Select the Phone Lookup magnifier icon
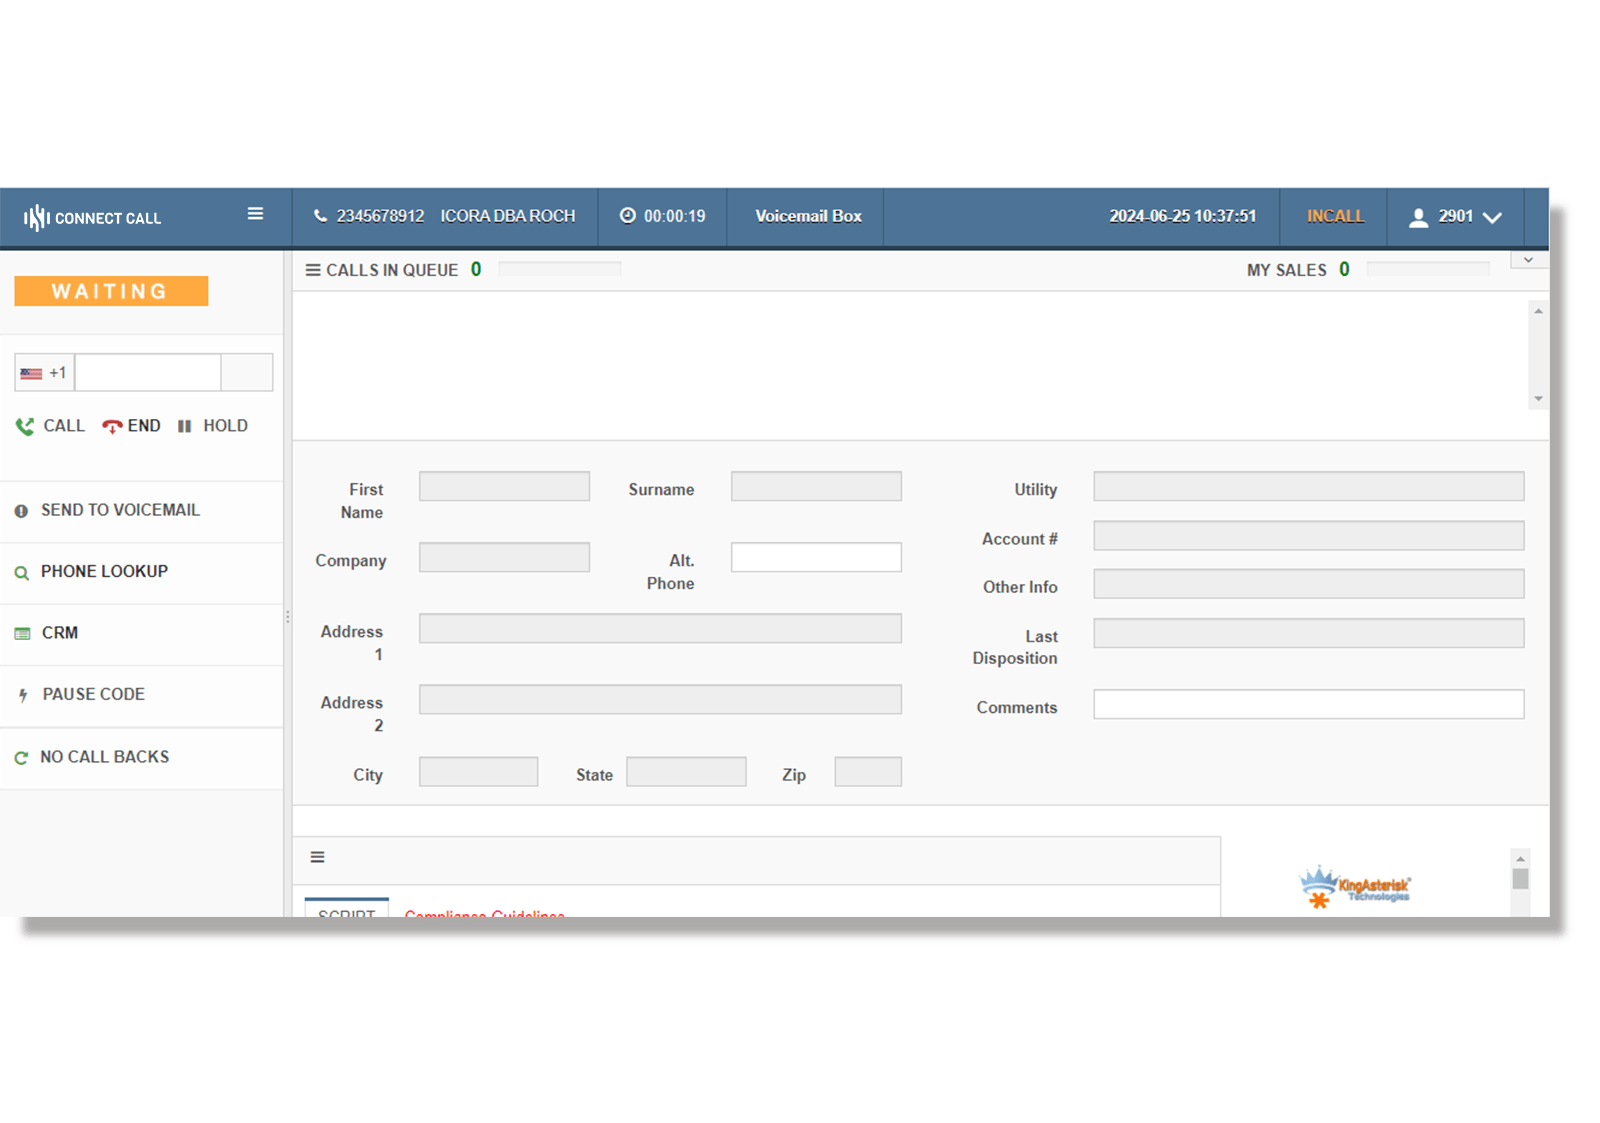The image size is (1600, 1123). tap(22, 572)
